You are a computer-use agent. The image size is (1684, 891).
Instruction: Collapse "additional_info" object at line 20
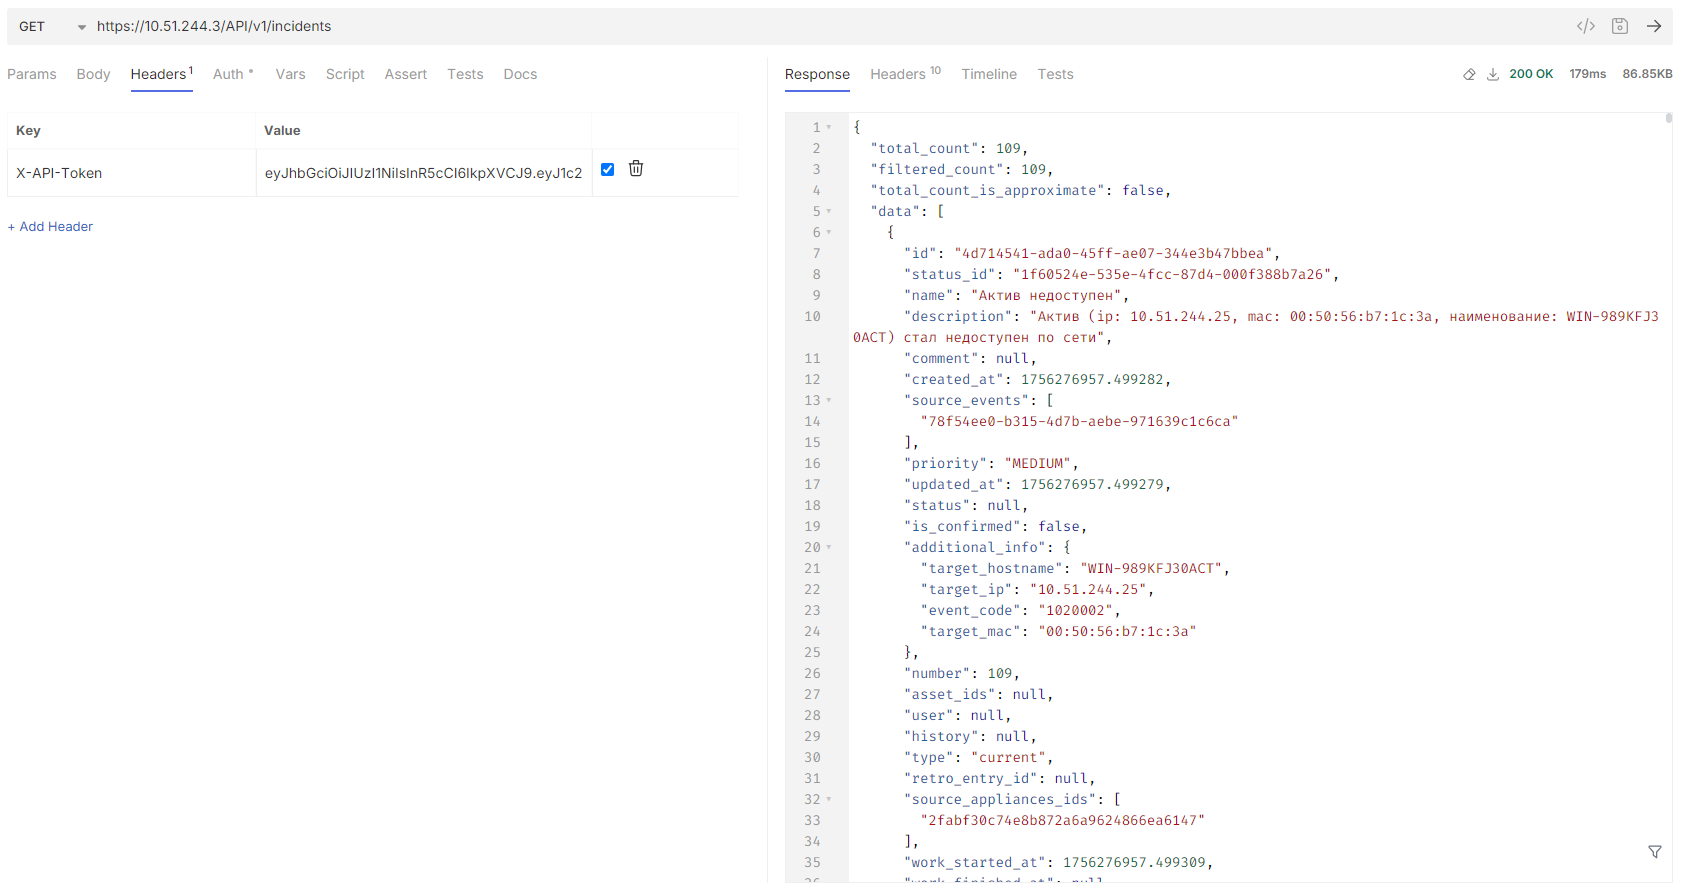pos(829,548)
